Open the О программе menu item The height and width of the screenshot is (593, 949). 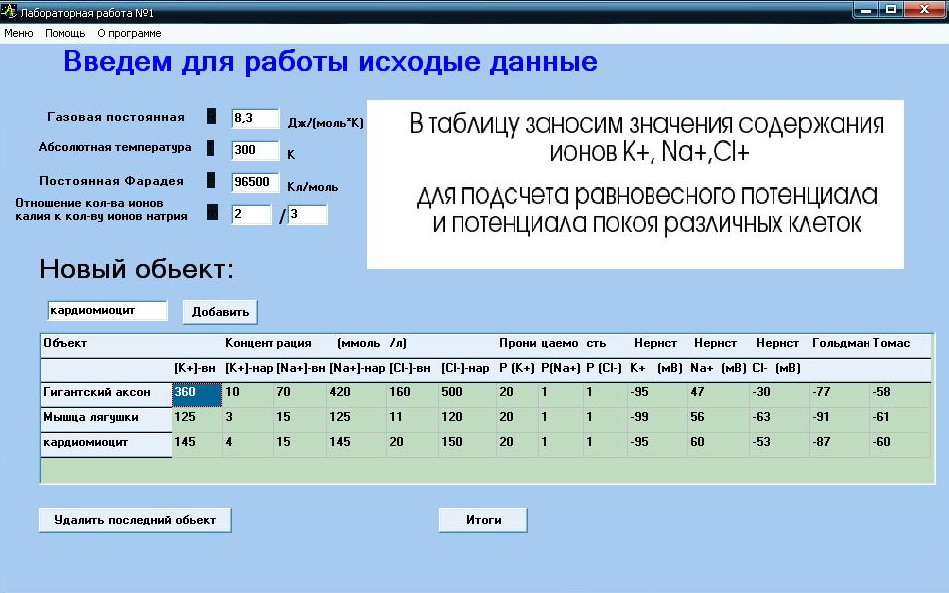point(129,33)
